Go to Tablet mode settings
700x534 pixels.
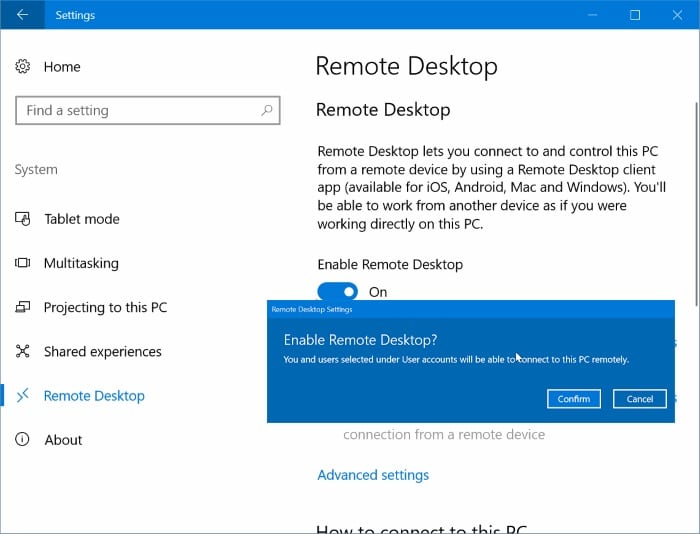click(x=82, y=219)
